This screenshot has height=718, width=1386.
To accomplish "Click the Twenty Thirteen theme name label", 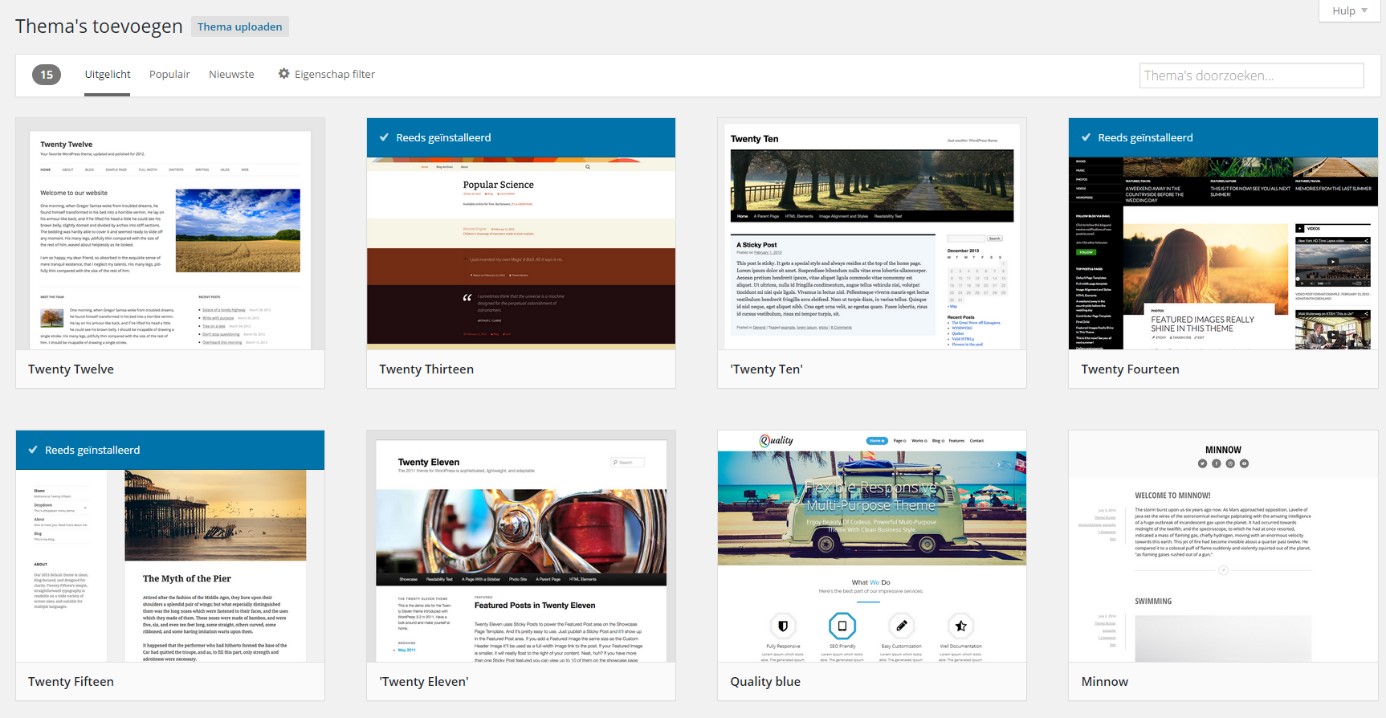I will click(426, 369).
